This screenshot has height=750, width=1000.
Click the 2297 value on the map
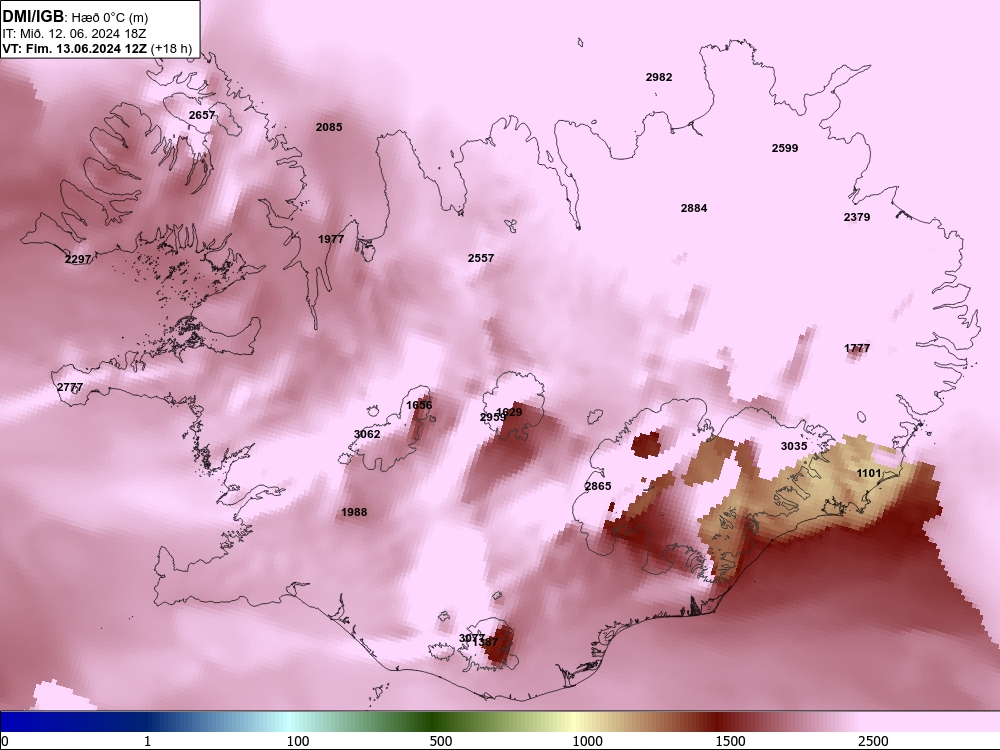(78, 260)
